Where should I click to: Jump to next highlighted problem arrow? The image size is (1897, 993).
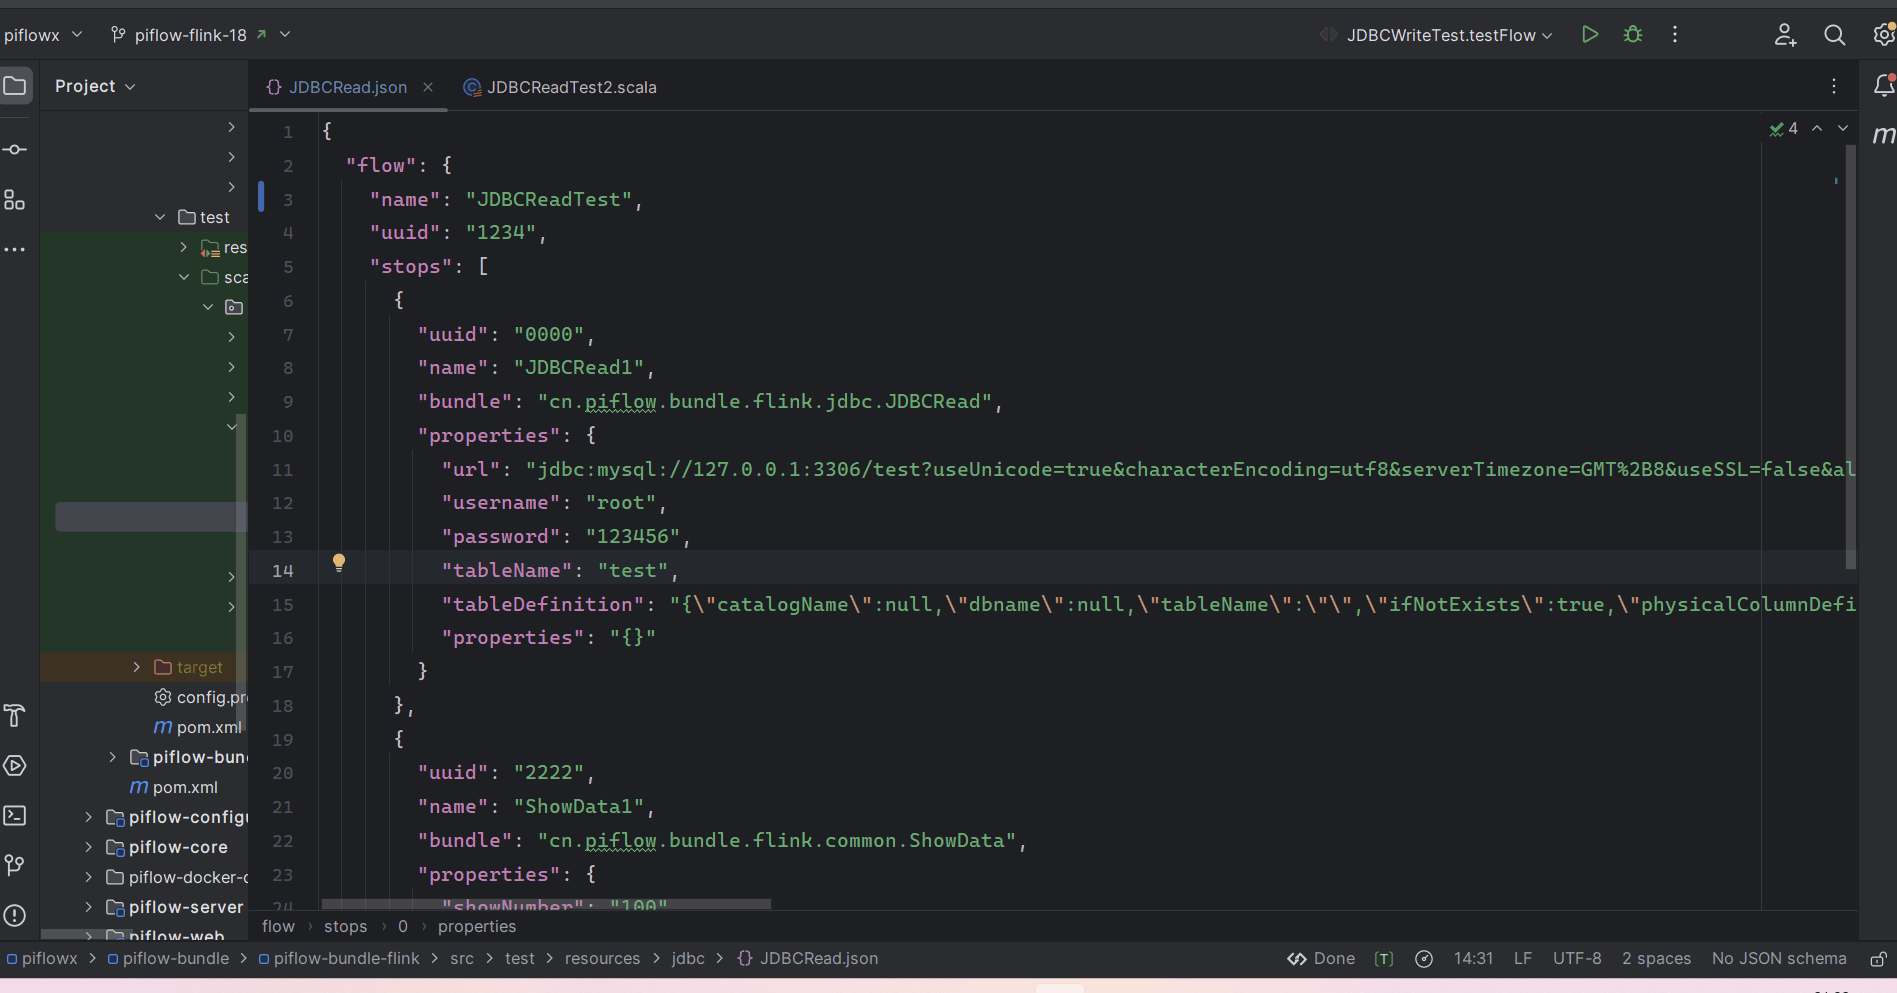pos(1843,129)
